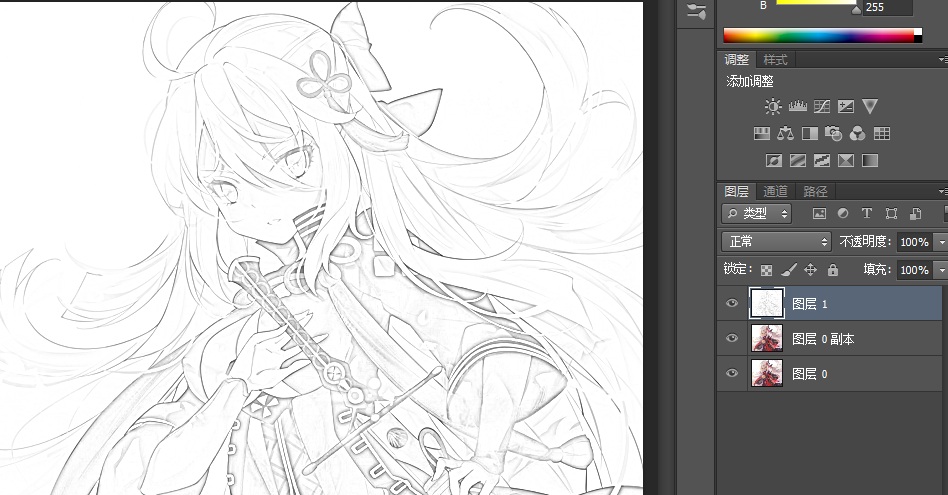Add a Color Balance adjustment layer

point(785,134)
